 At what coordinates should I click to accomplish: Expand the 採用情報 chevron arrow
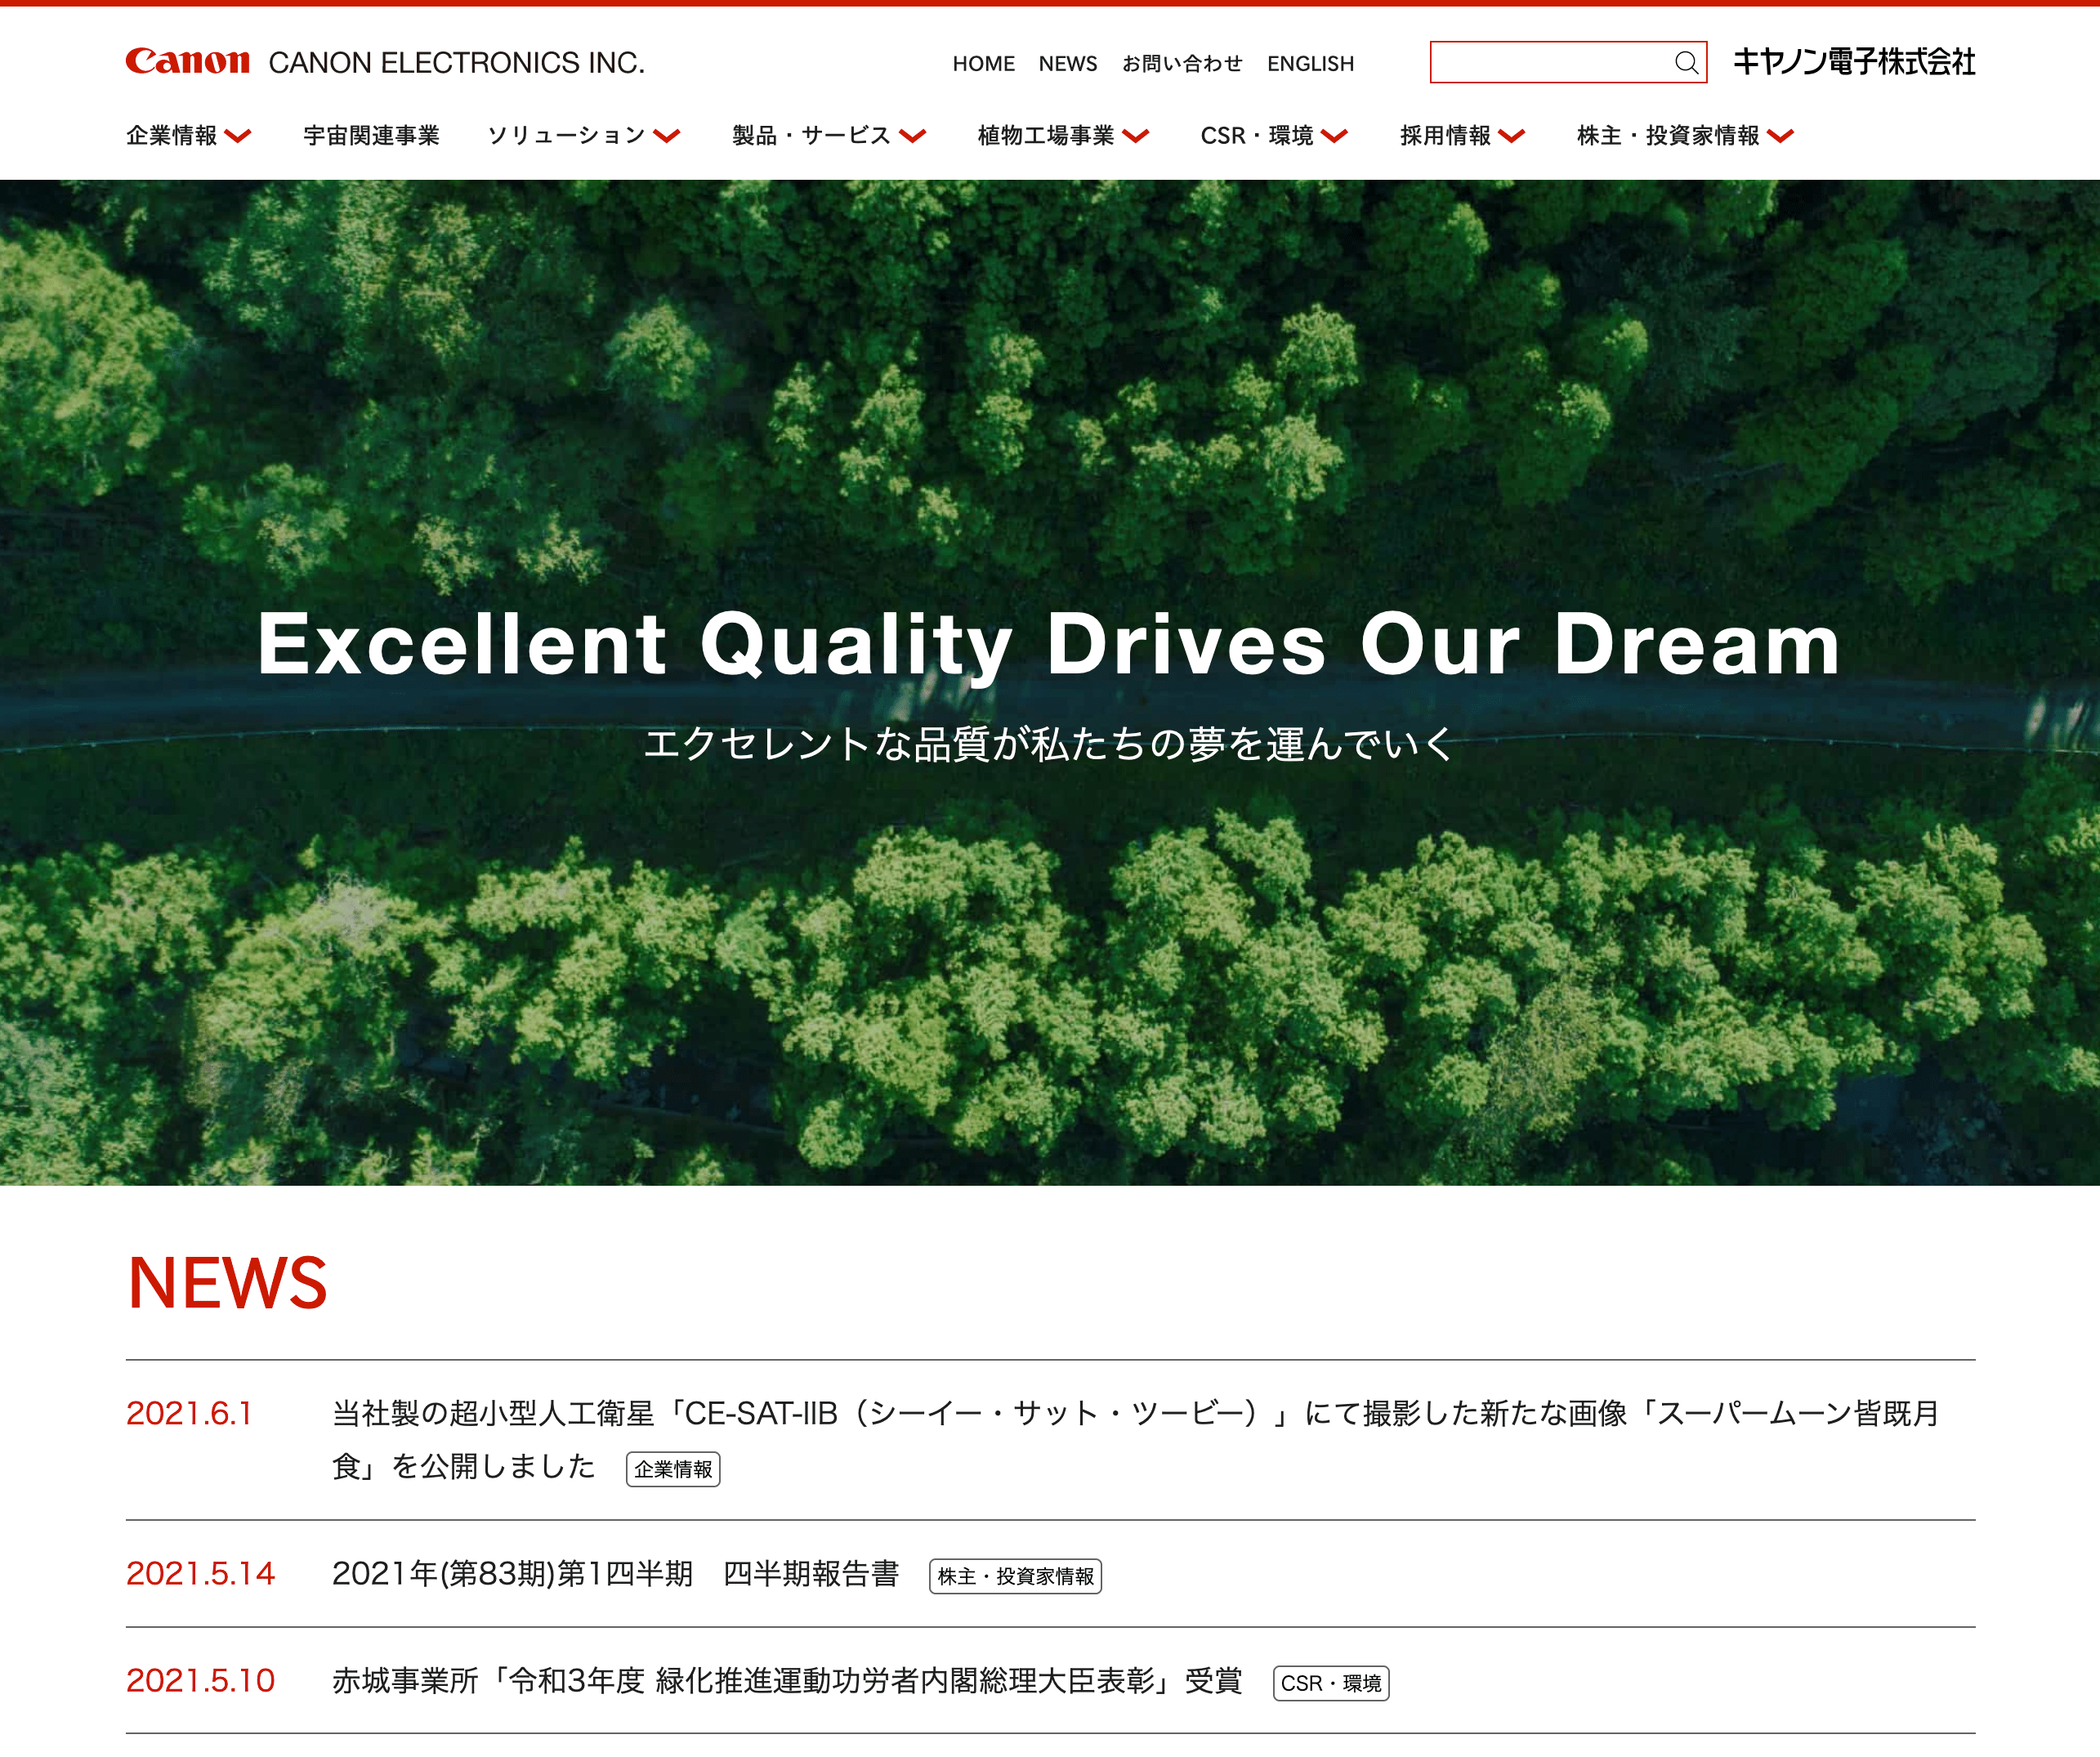coord(1511,137)
